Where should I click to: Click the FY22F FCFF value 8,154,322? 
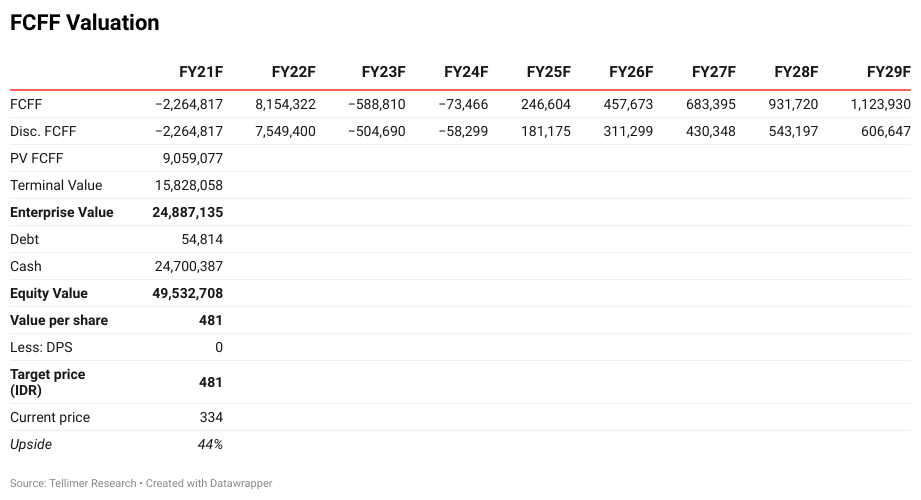pos(285,105)
